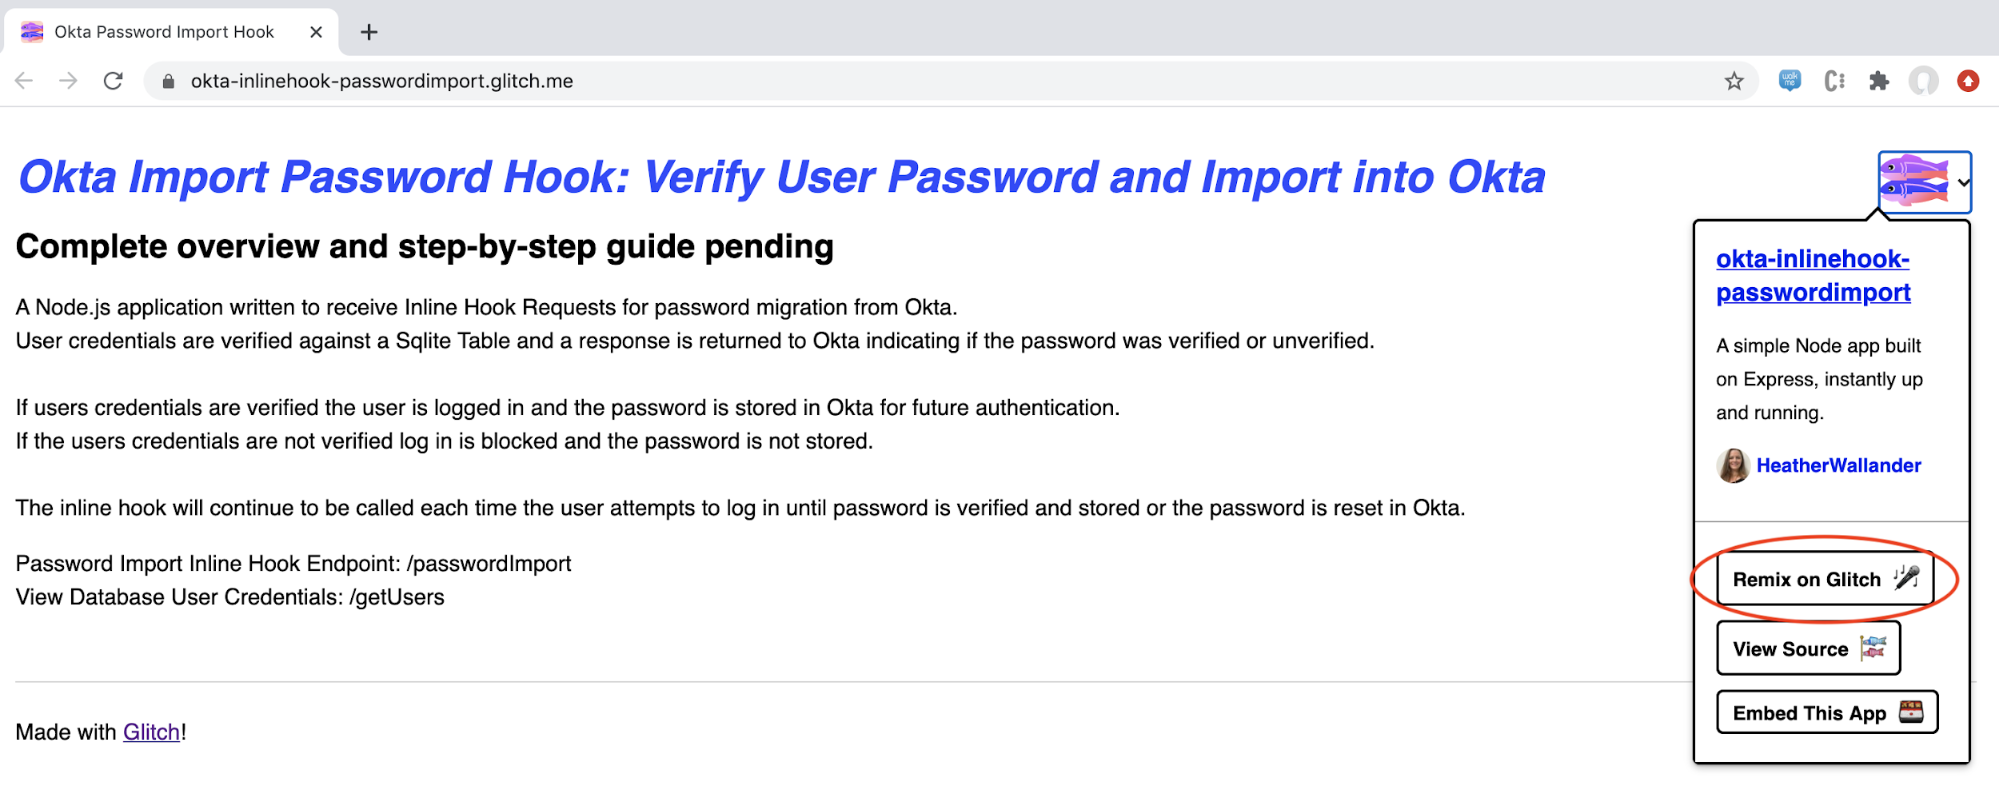The height and width of the screenshot is (789, 1999).
Task: Open HeatherWallander's profile link
Action: pos(1838,465)
